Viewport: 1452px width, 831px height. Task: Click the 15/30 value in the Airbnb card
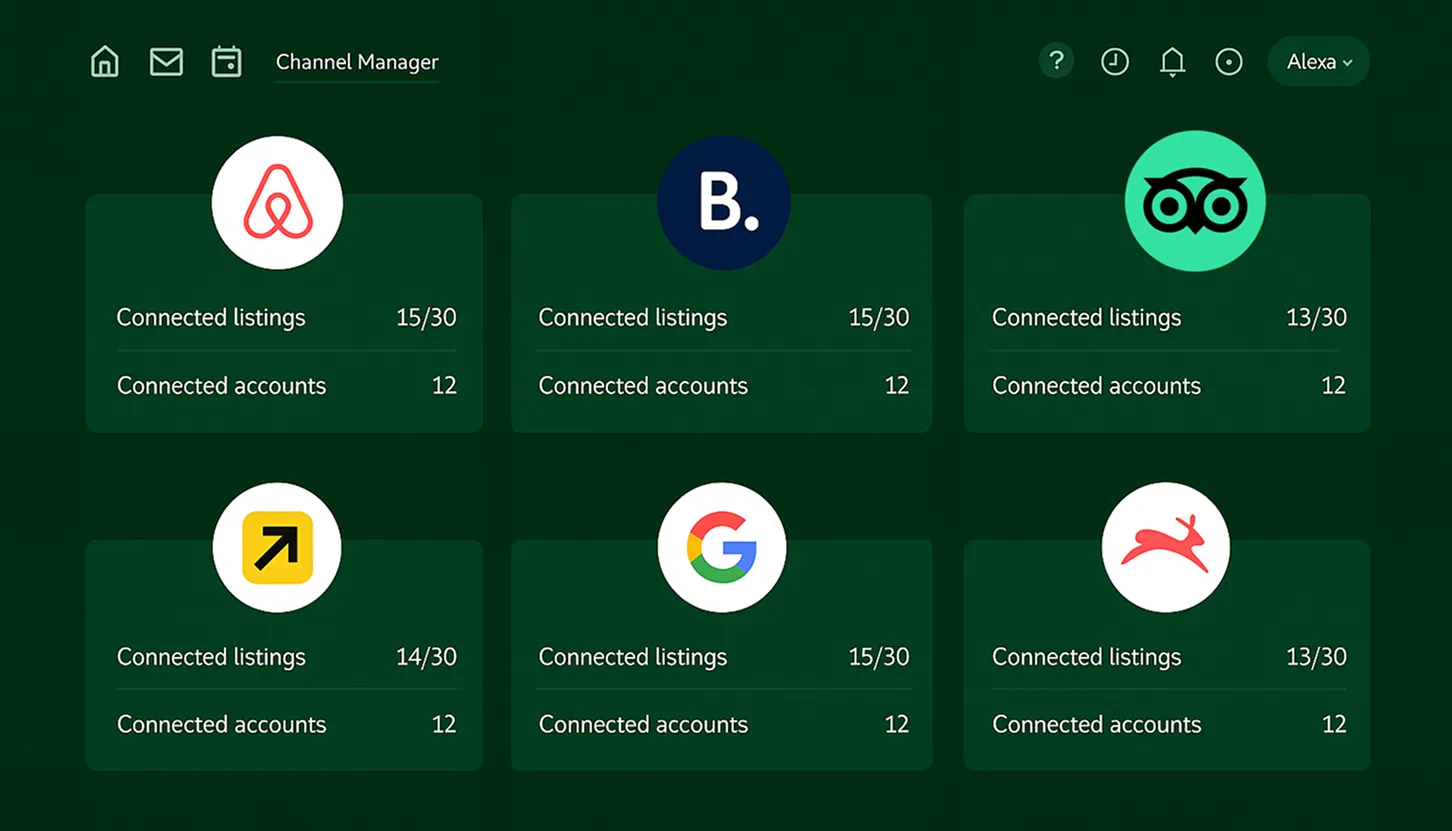coord(426,318)
